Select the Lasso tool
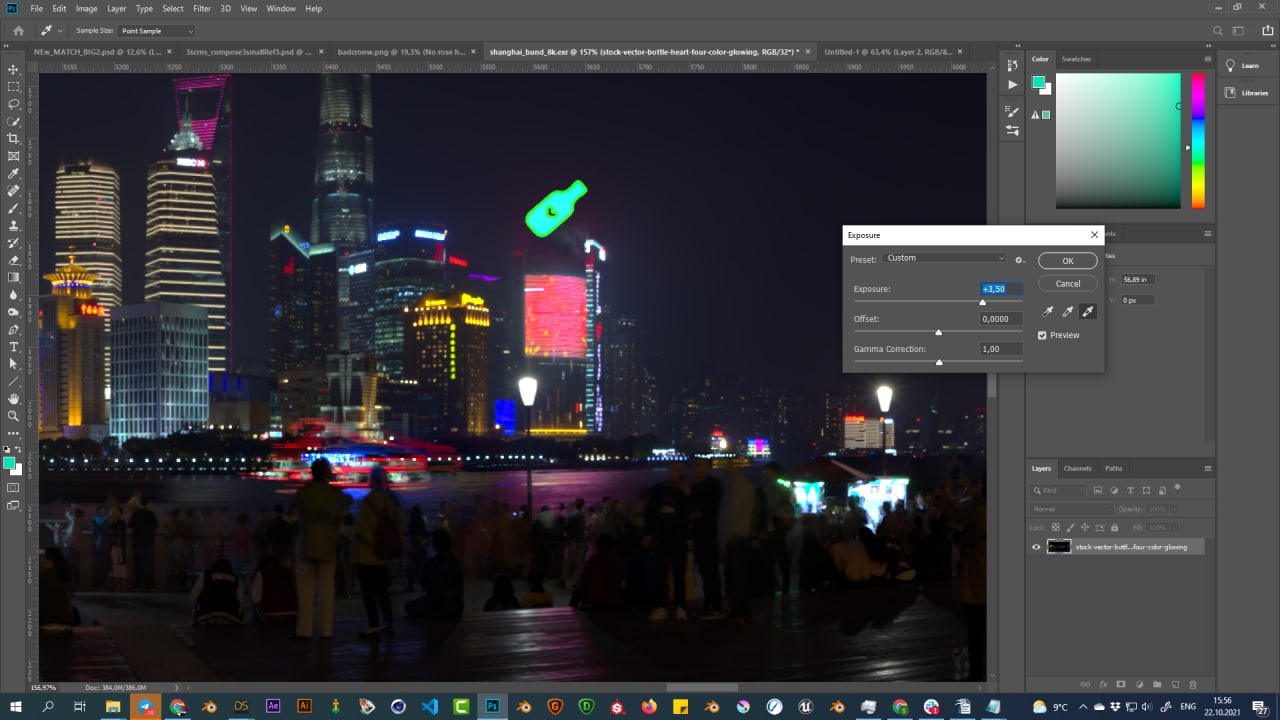The image size is (1280, 720). click(x=14, y=104)
